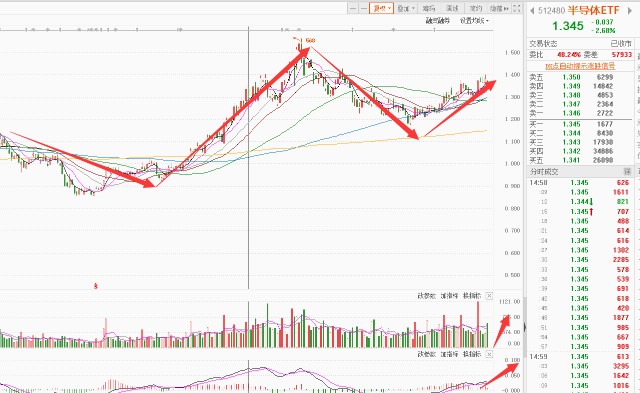The width and height of the screenshot is (640, 393).
Task: Switch to 简约 simplified view
Action: (476, 8)
